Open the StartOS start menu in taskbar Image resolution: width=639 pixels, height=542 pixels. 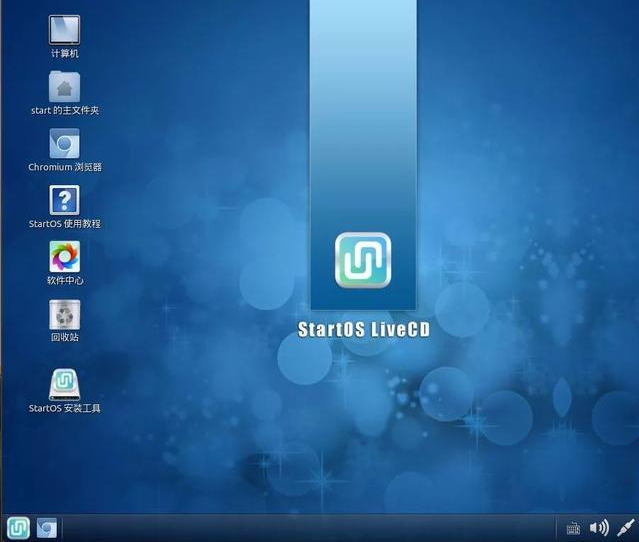tap(18, 528)
